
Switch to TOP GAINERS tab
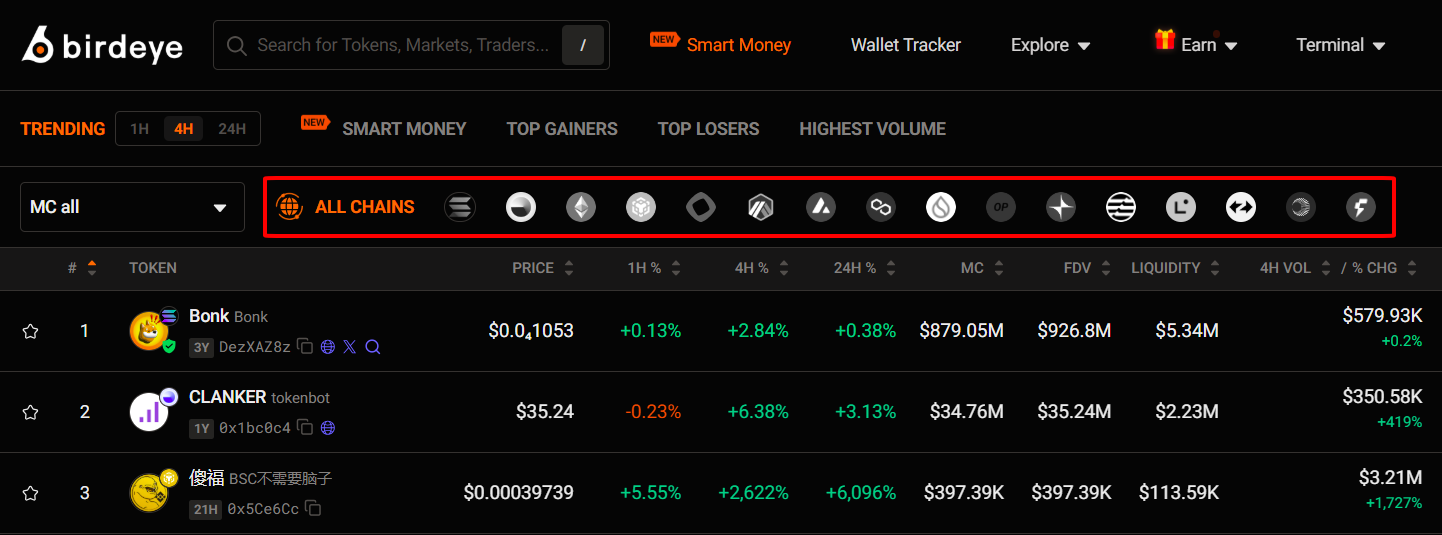point(562,129)
